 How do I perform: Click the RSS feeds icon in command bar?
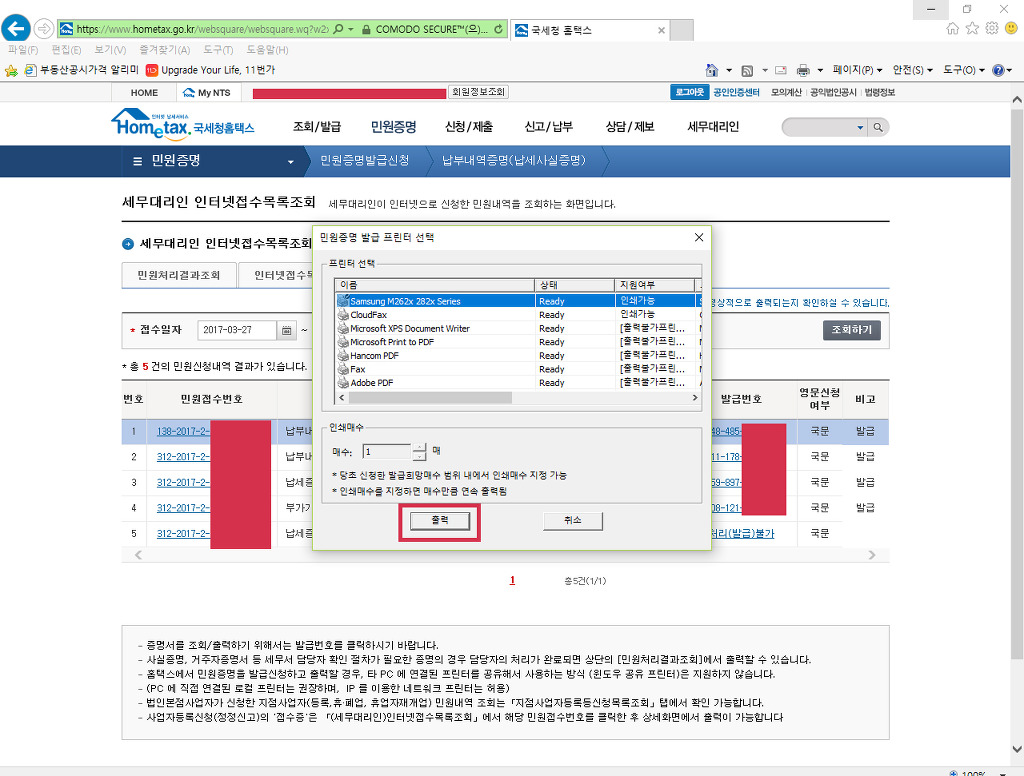tap(748, 70)
